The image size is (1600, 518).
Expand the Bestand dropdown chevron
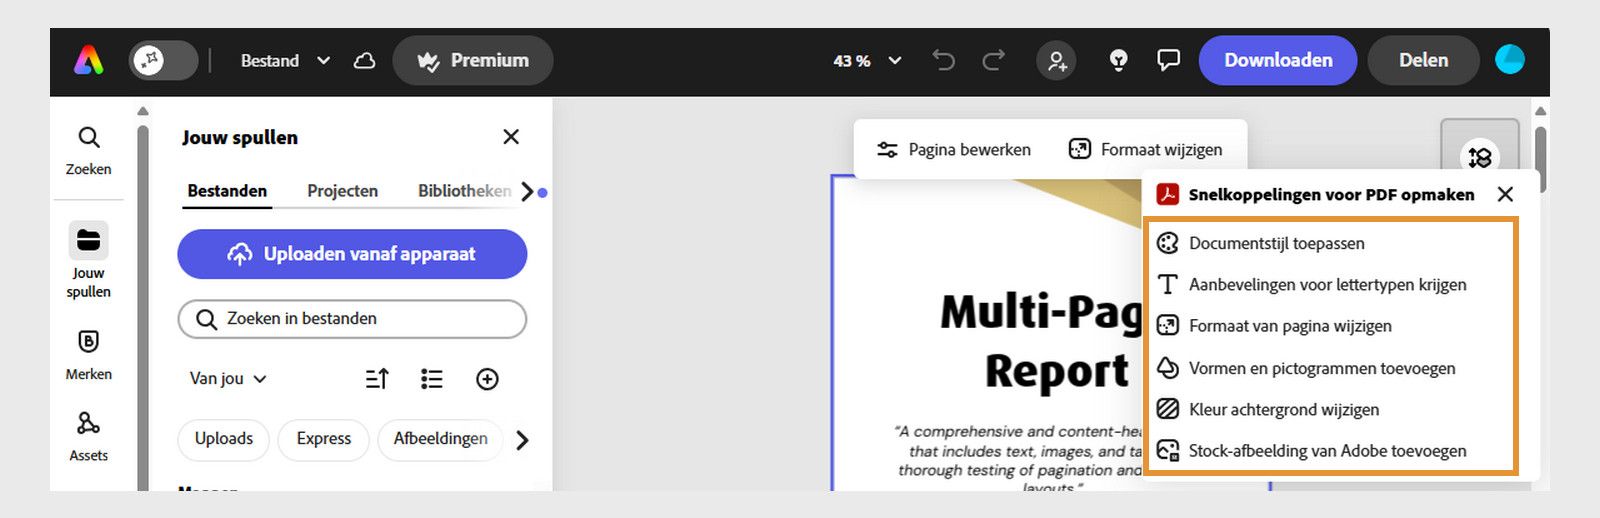coord(323,61)
